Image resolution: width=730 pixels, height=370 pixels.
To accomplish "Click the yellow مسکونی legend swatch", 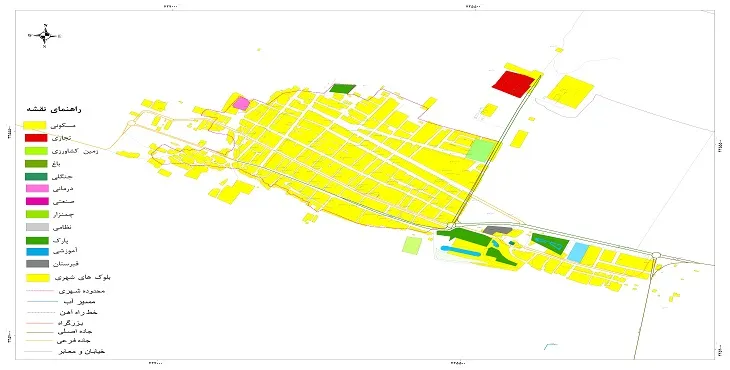I will tap(35, 126).
